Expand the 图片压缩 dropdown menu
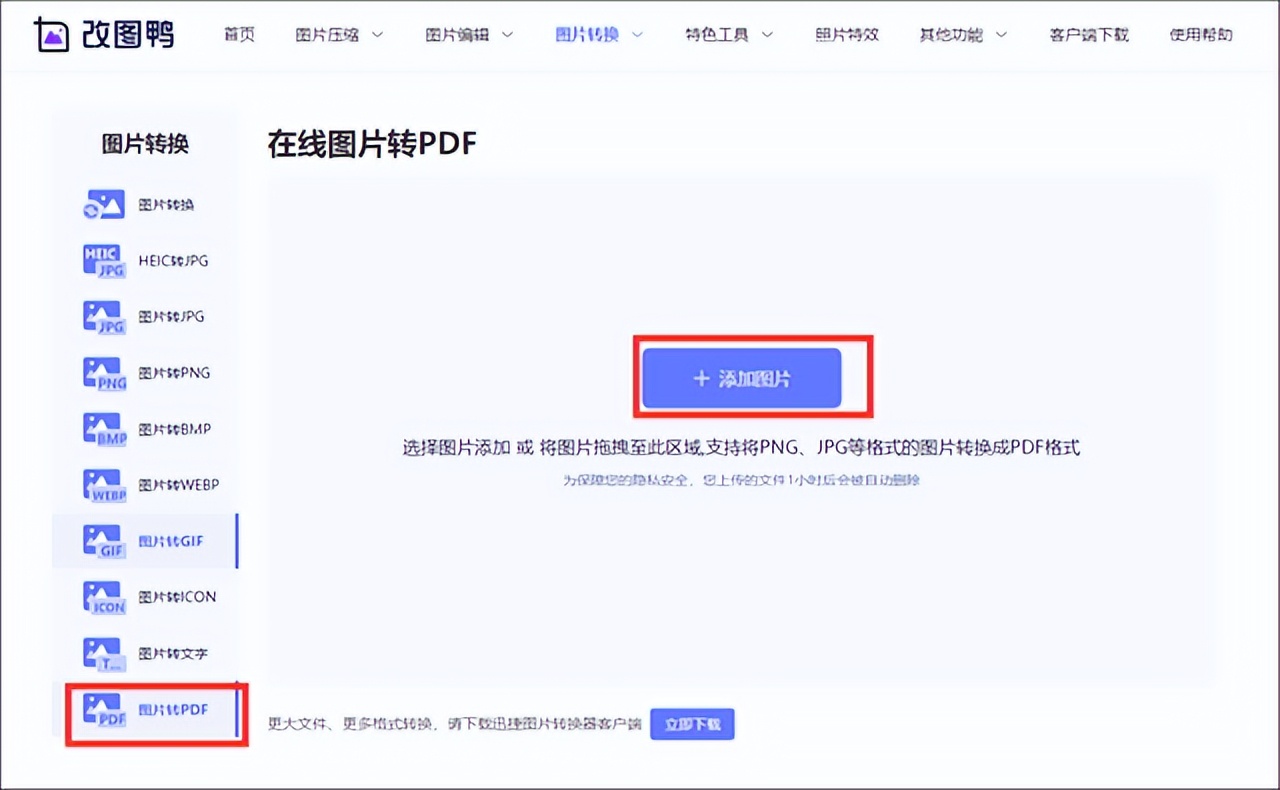Screen dimensions: 1280x790 [x=330, y=33]
